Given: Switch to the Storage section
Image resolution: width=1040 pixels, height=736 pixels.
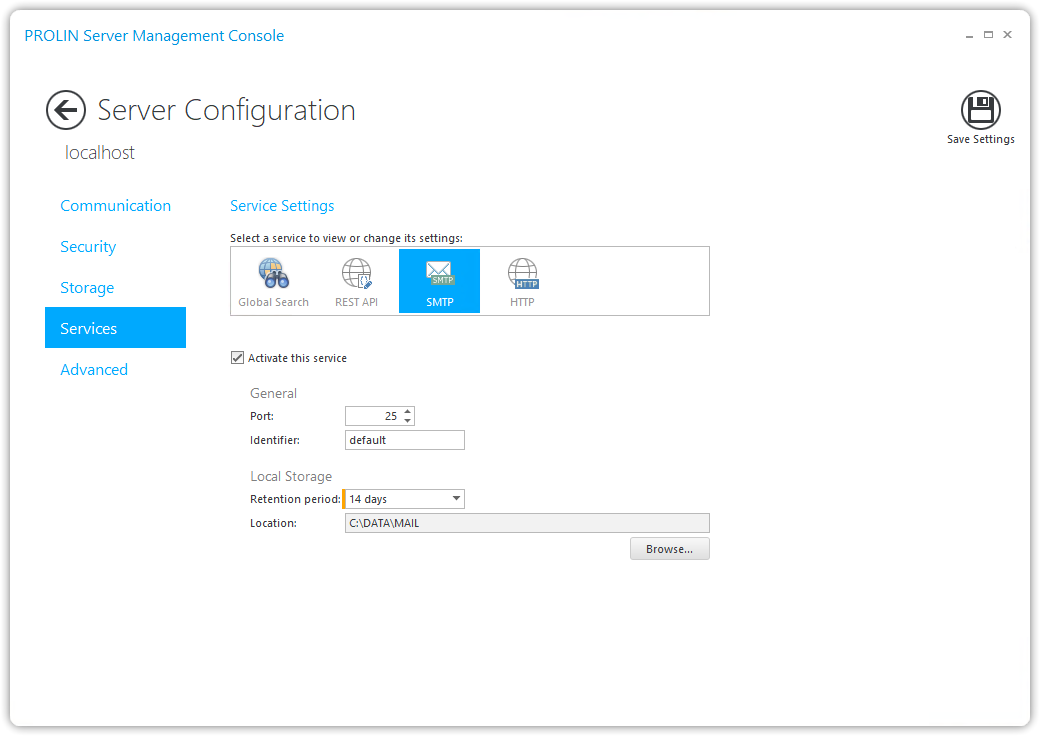Looking at the screenshot, I should (87, 288).
